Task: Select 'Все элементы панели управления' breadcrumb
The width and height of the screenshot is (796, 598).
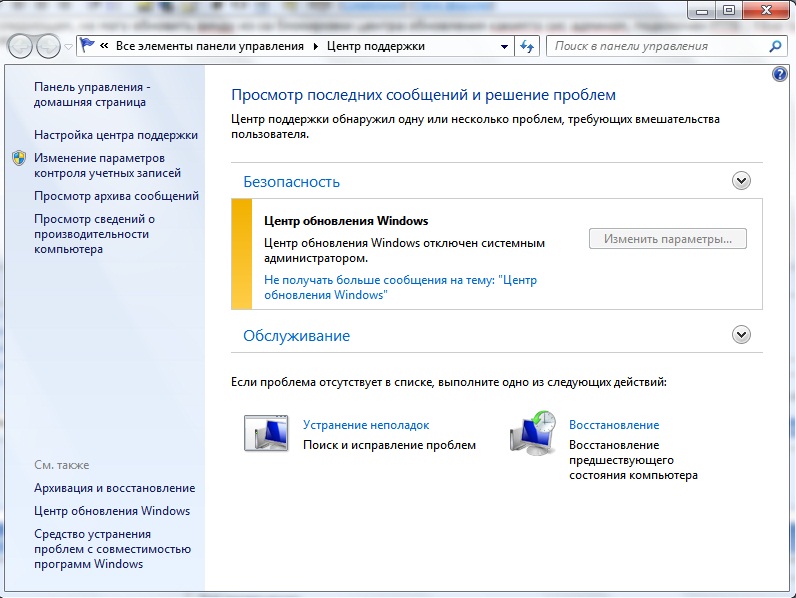Action: coord(210,46)
